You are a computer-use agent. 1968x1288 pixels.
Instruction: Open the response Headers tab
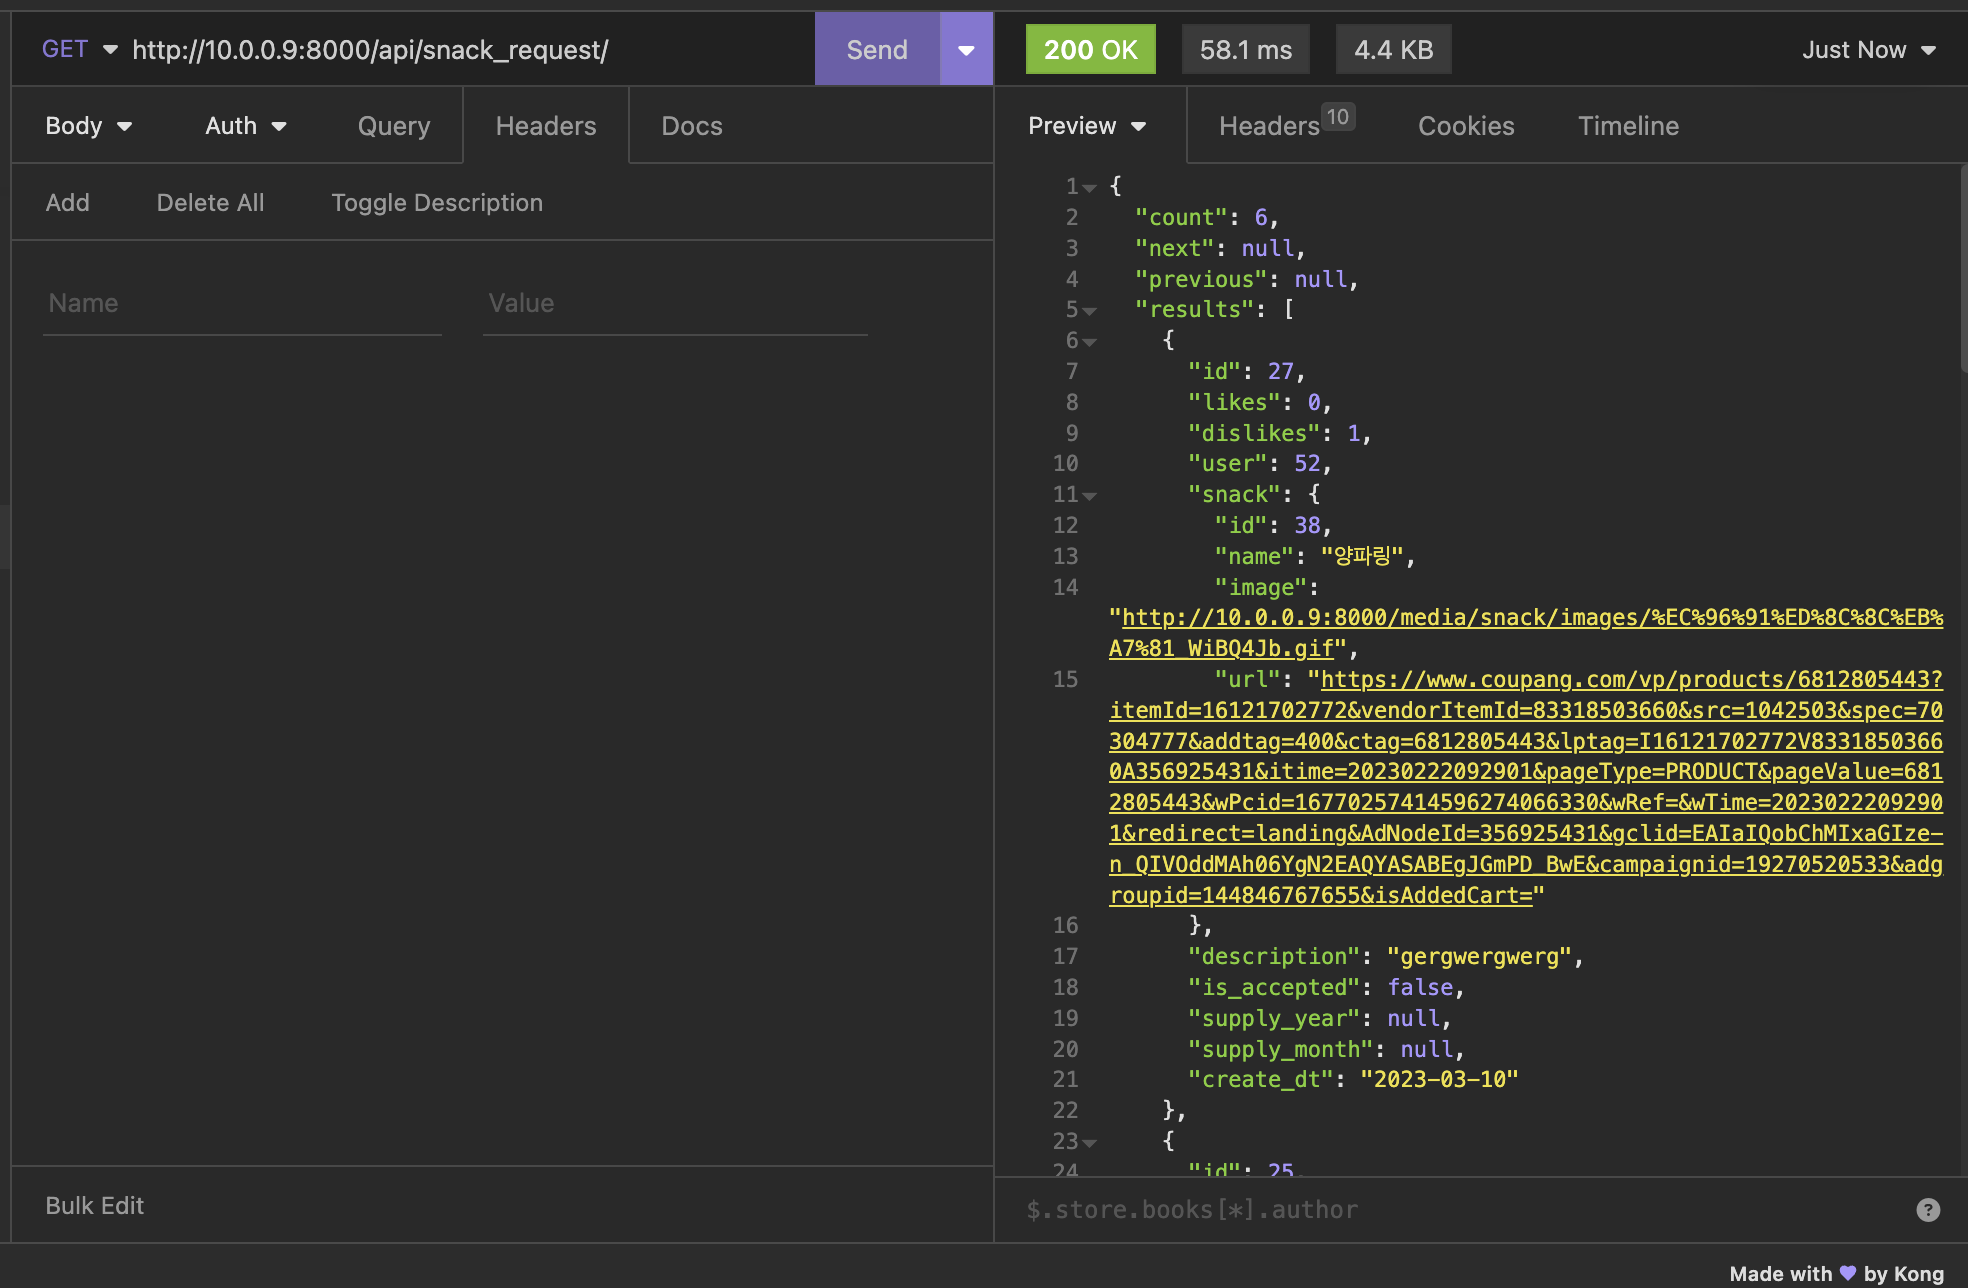(1269, 126)
